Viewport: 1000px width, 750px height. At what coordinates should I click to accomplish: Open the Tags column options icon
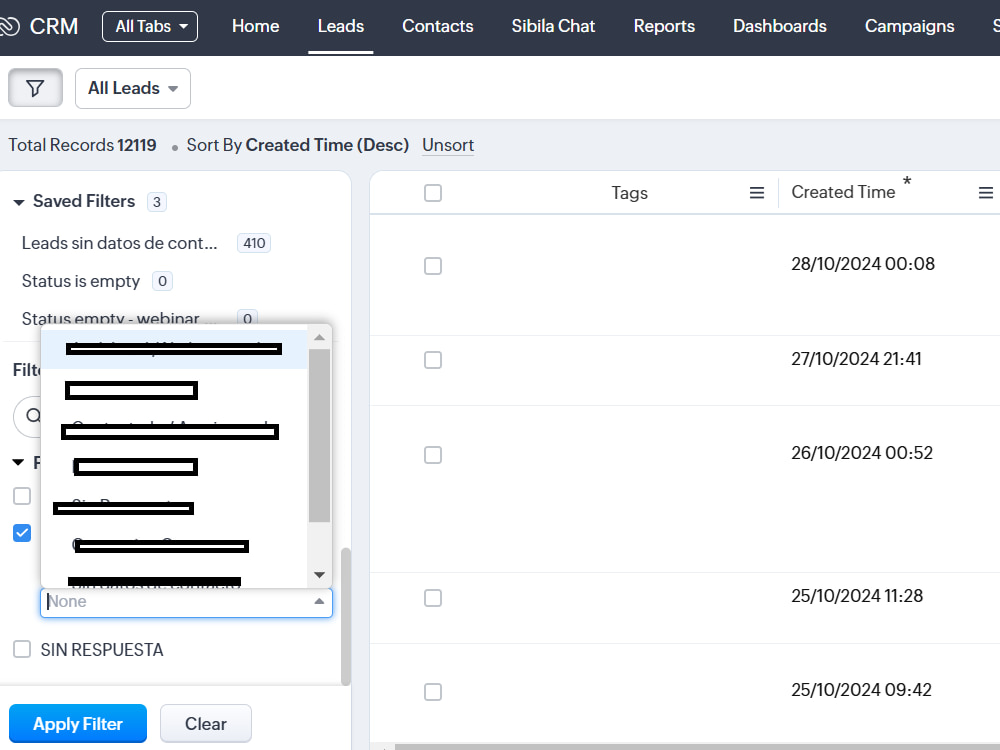click(x=757, y=192)
